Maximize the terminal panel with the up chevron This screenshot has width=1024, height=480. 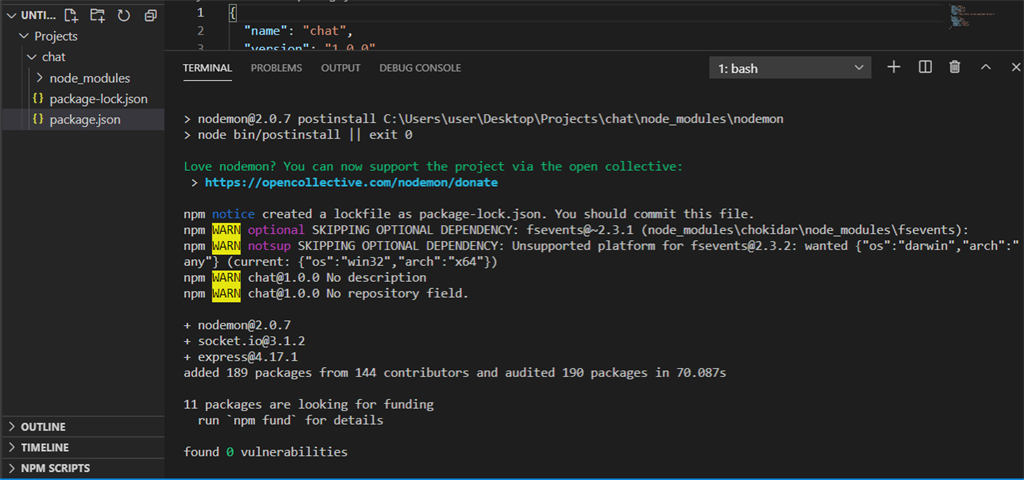tap(985, 67)
